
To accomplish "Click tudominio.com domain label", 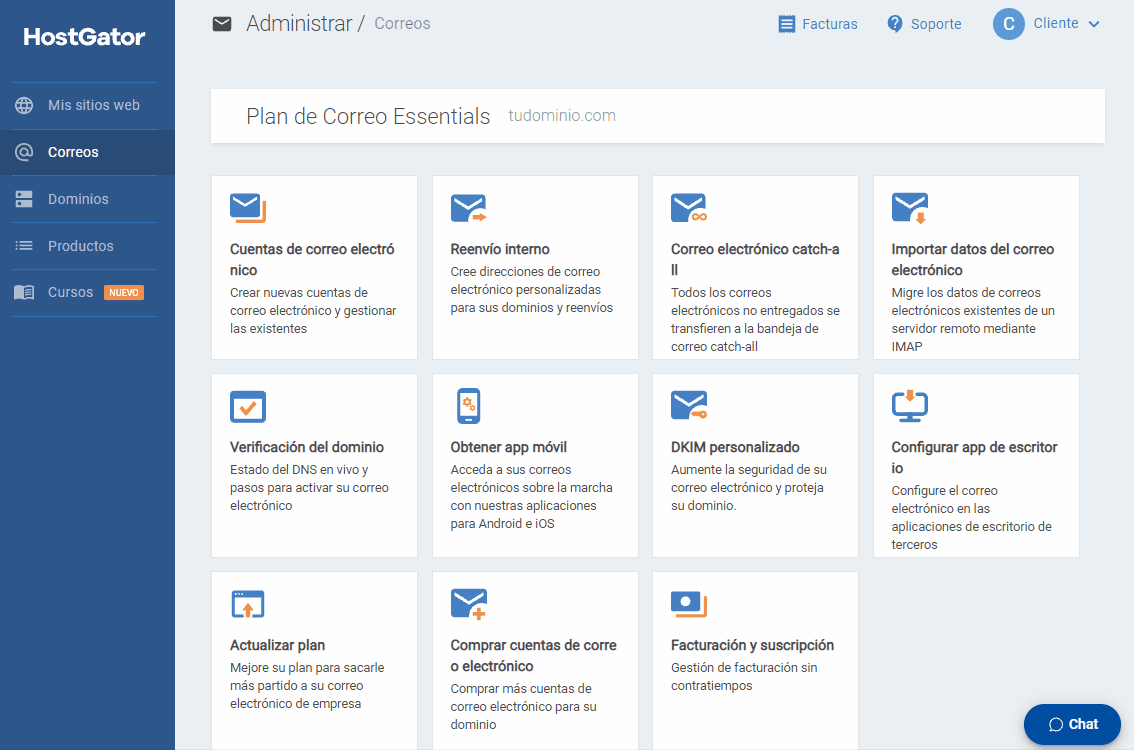I will (562, 116).
